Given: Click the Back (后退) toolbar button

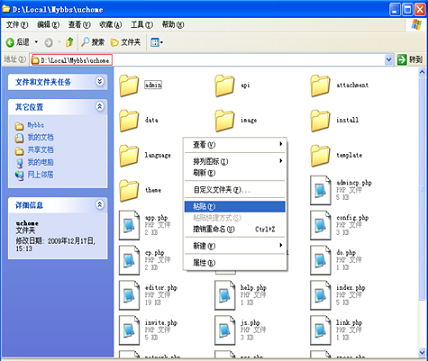Looking at the screenshot, I should [x=18, y=42].
